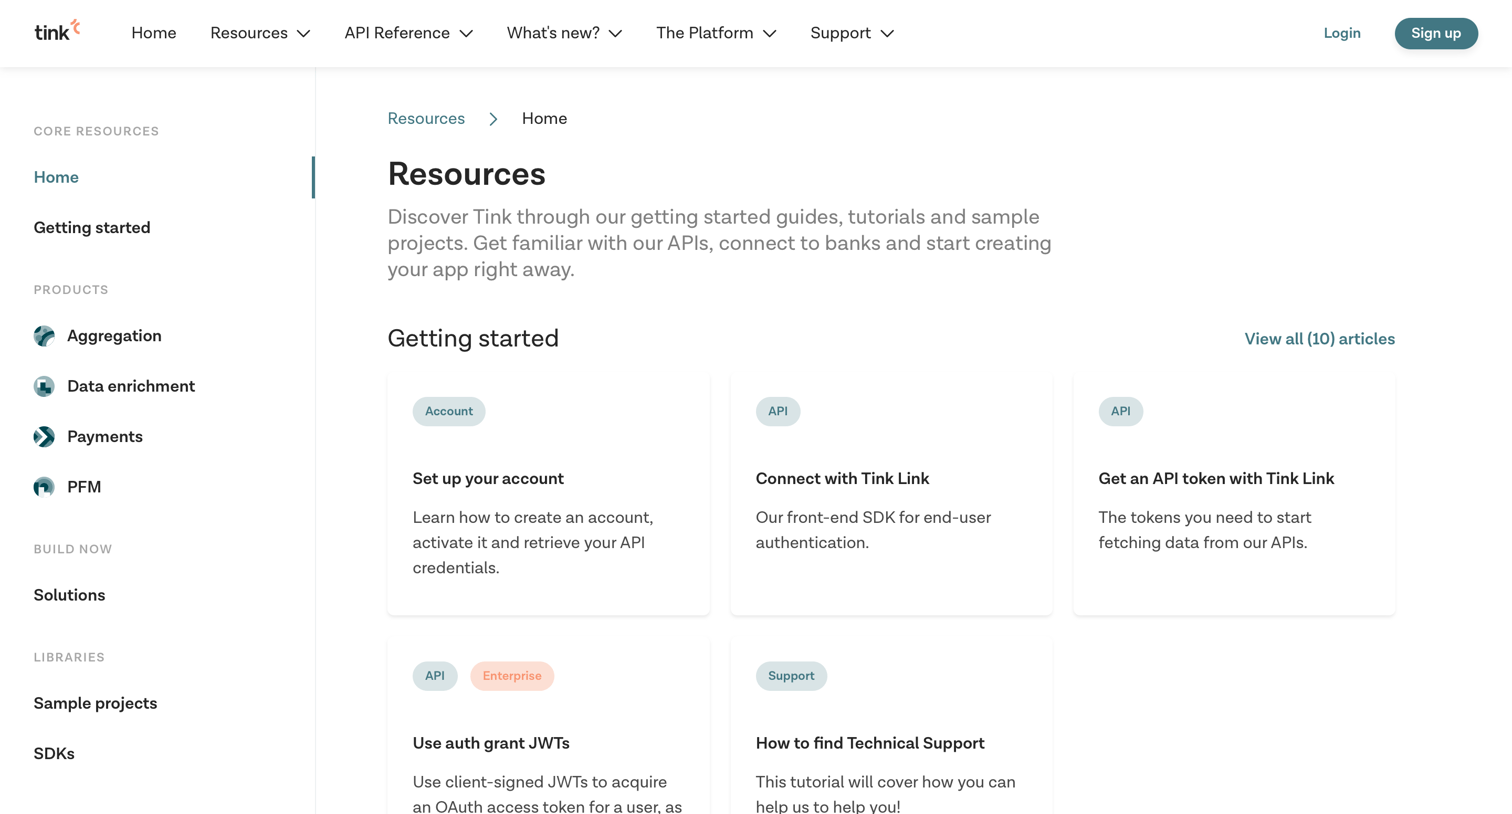Click the Payments sidebar label

(105, 437)
